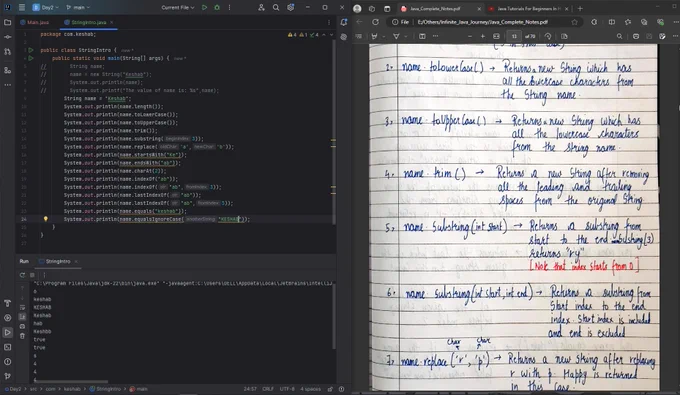Screen dimensions: 680x395
Task: Stop the process in the Run panel
Action: (32, 275)
